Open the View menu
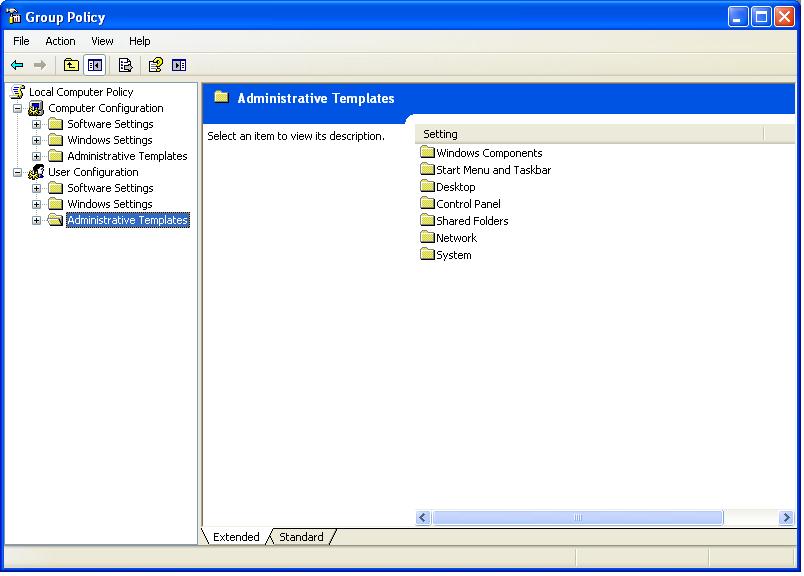Screen dimensions: 804x576 pos(102,41)
